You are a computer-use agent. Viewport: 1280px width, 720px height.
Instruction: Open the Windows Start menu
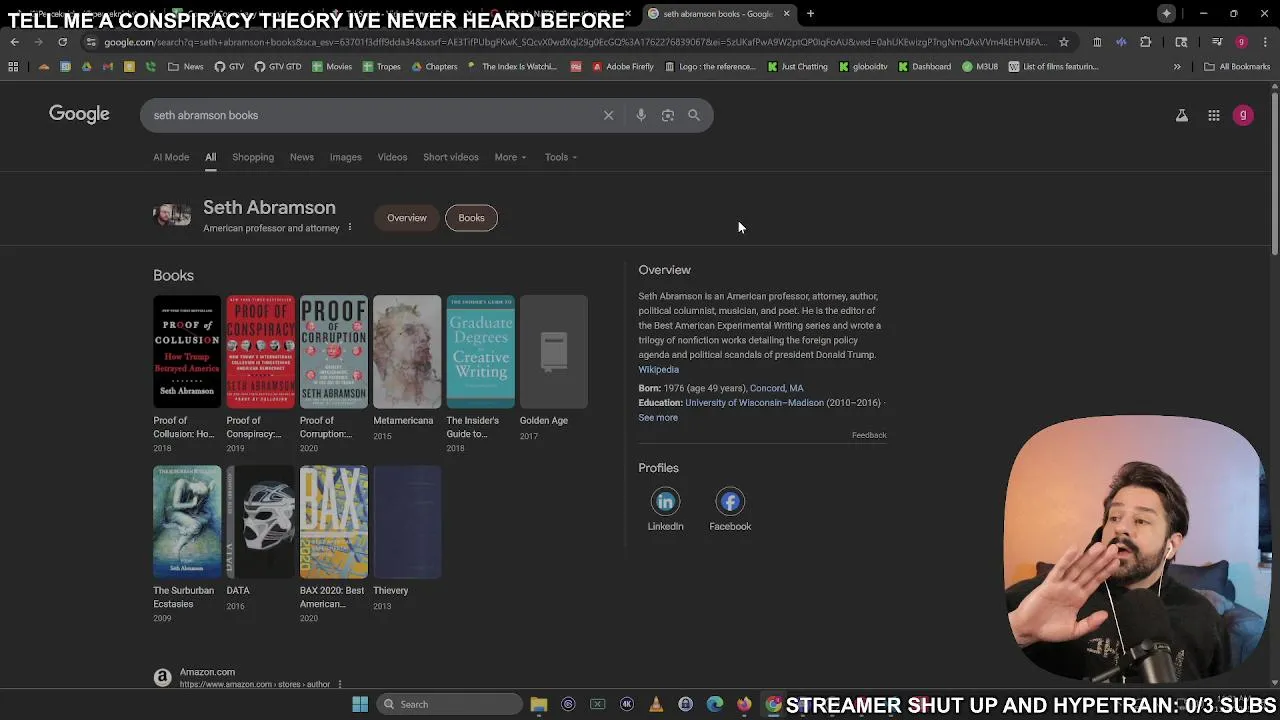360,704
